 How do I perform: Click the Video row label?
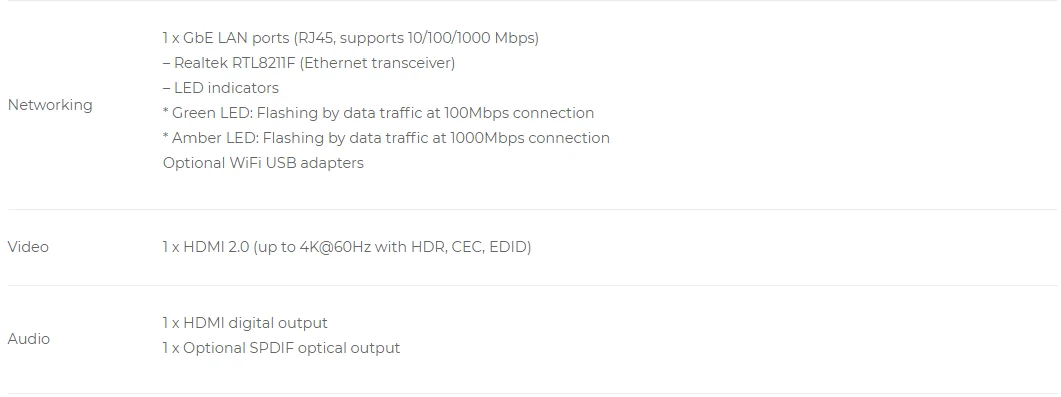click(x=28, y=247)
